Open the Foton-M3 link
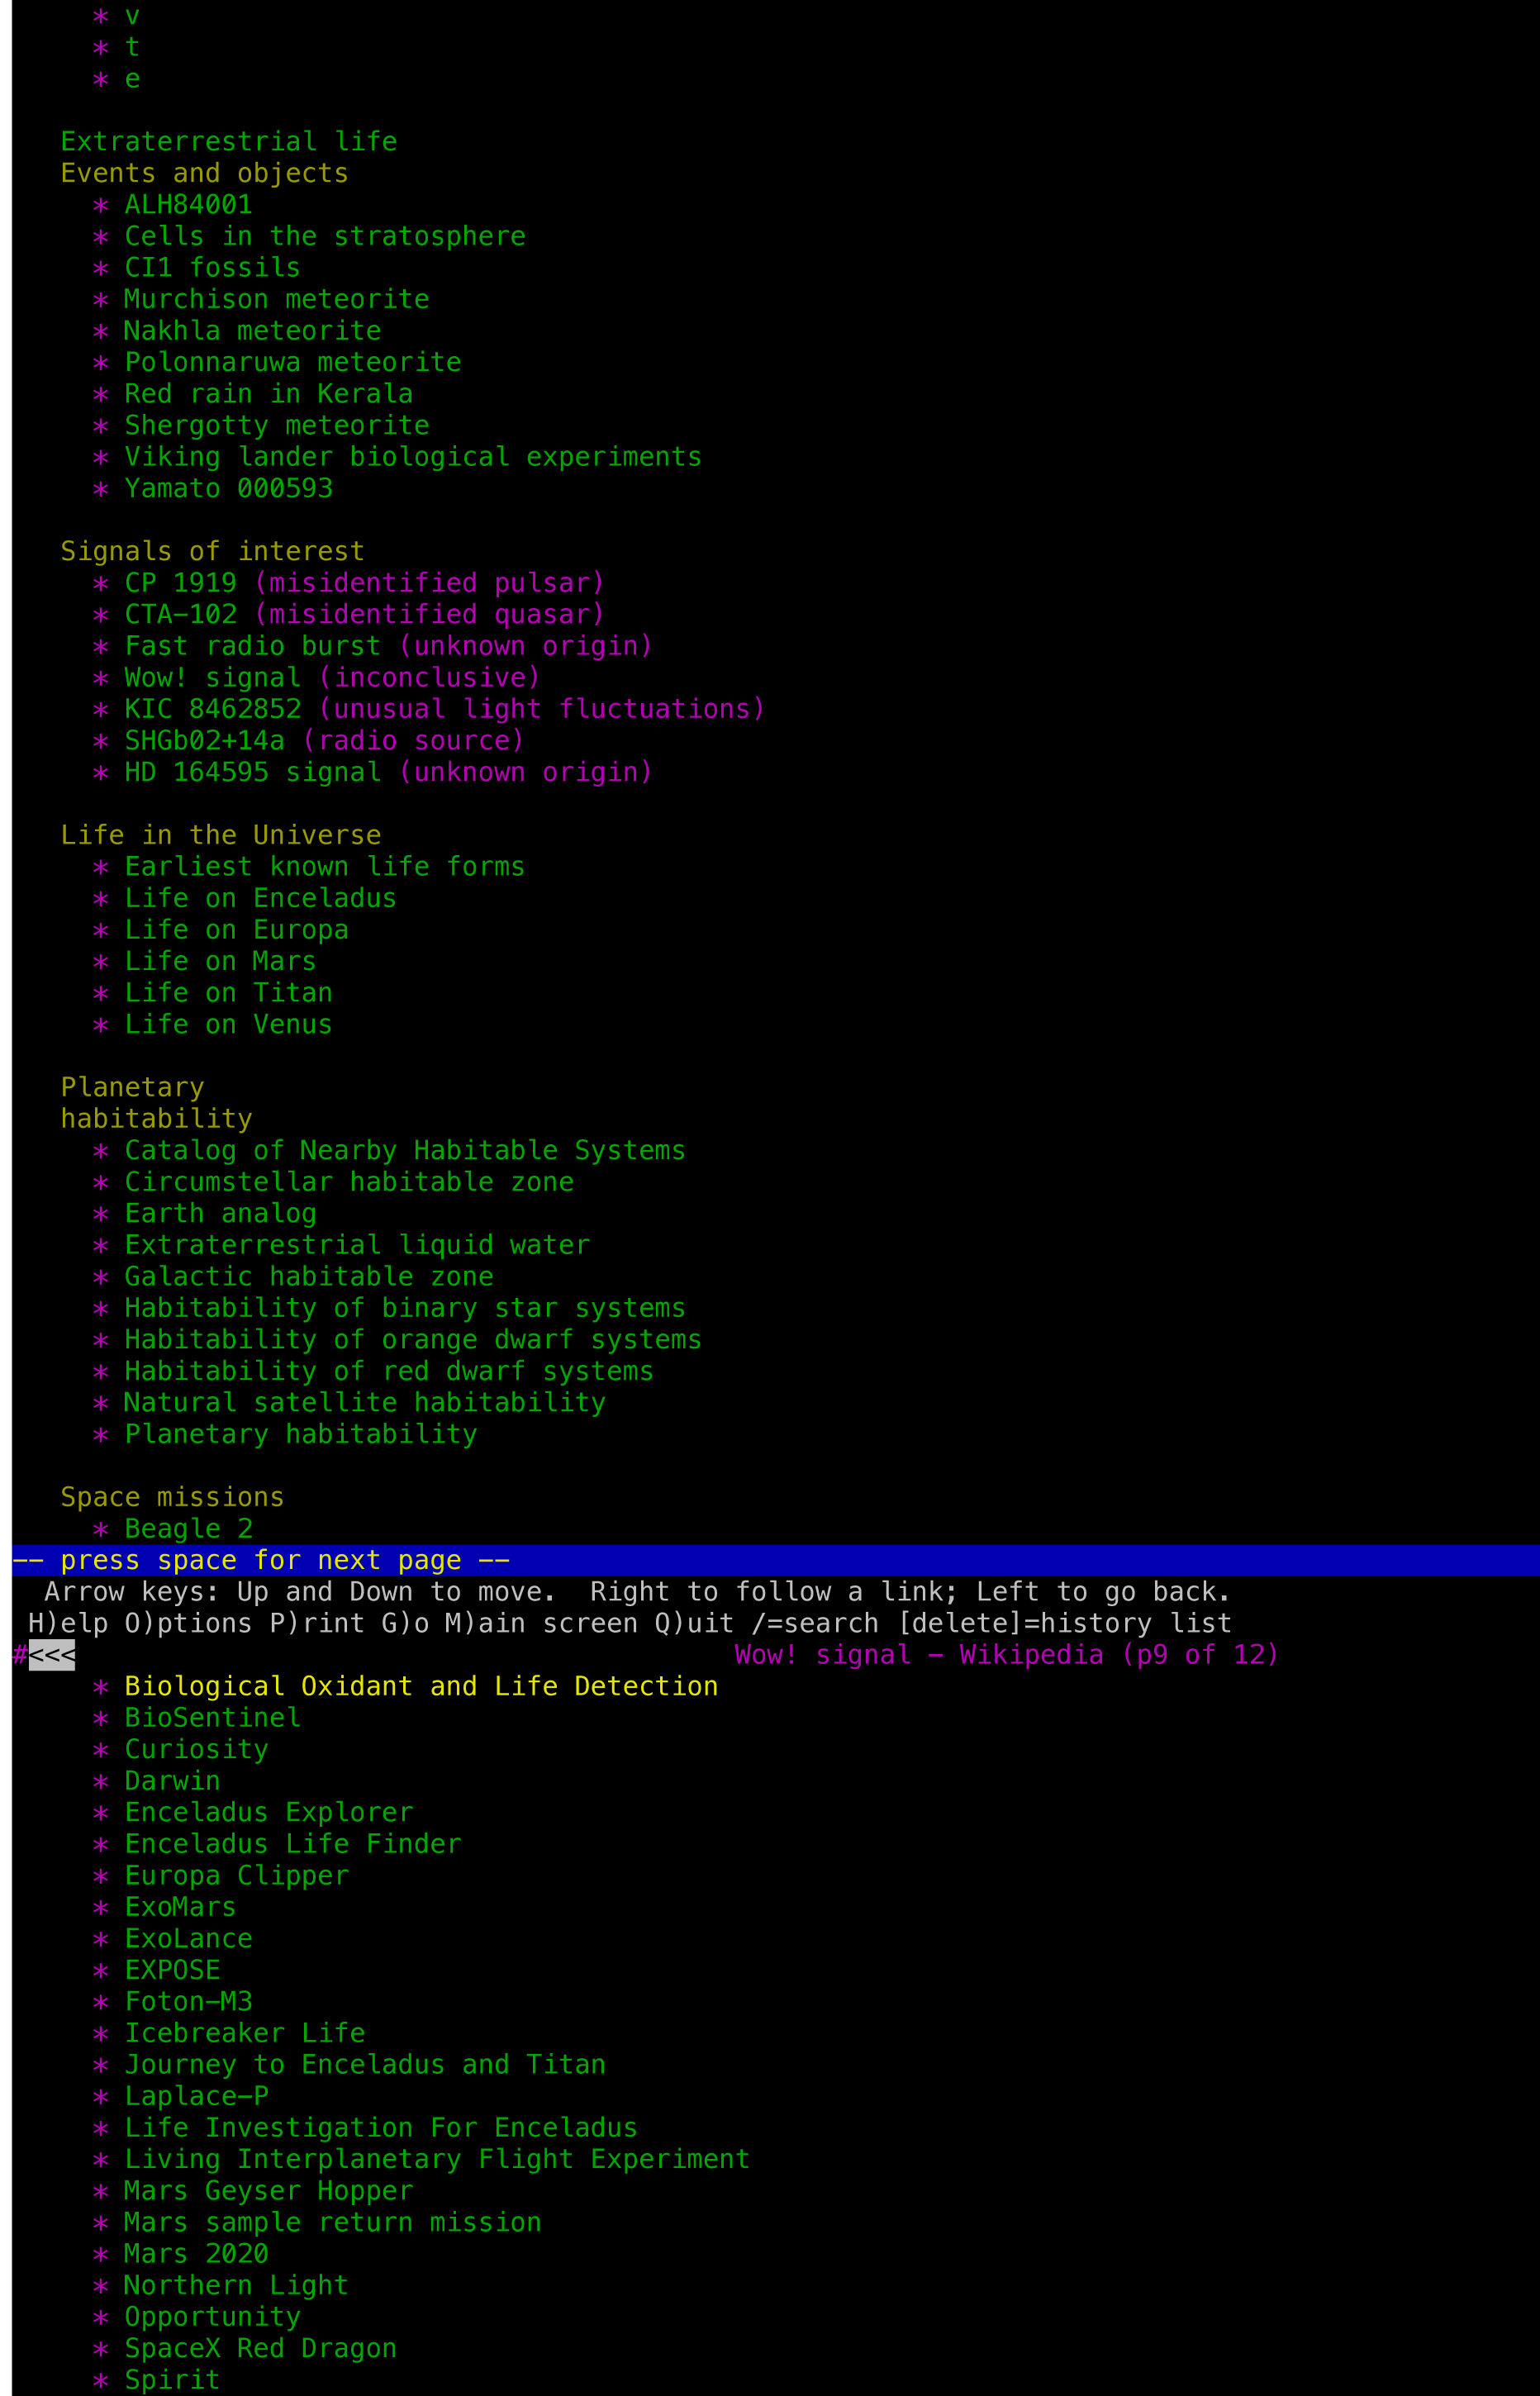This screenshot has width=1540, height=2396. (188, 2001)
